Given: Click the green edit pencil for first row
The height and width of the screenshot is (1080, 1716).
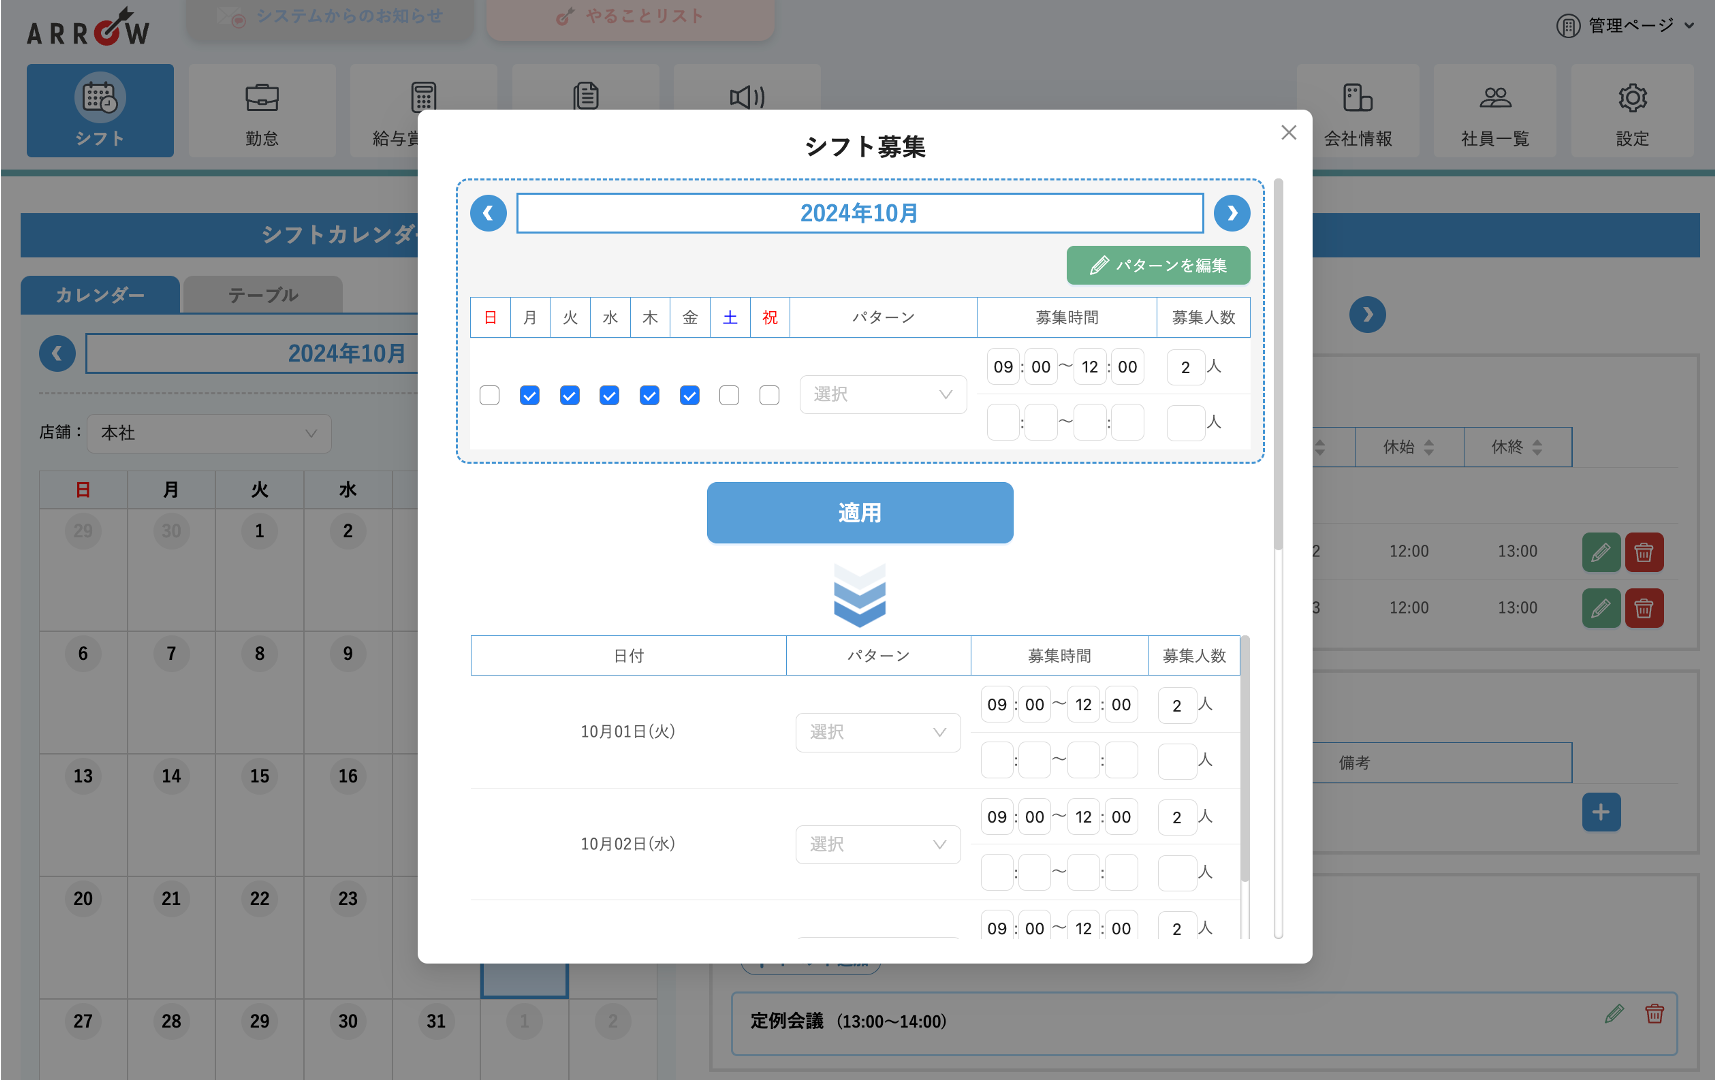Looking at the screenshot, I should point(1600,552).
